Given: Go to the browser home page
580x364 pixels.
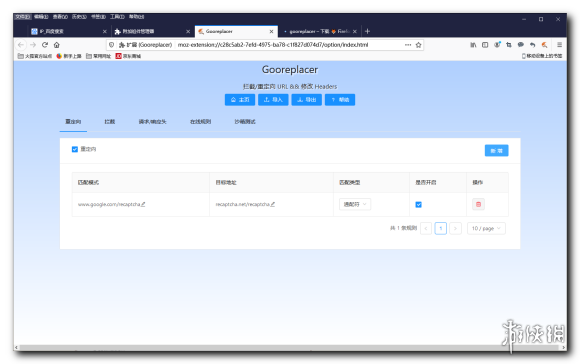Looking at the screenshot, I should pyautogui.click(x=57, y=45).
